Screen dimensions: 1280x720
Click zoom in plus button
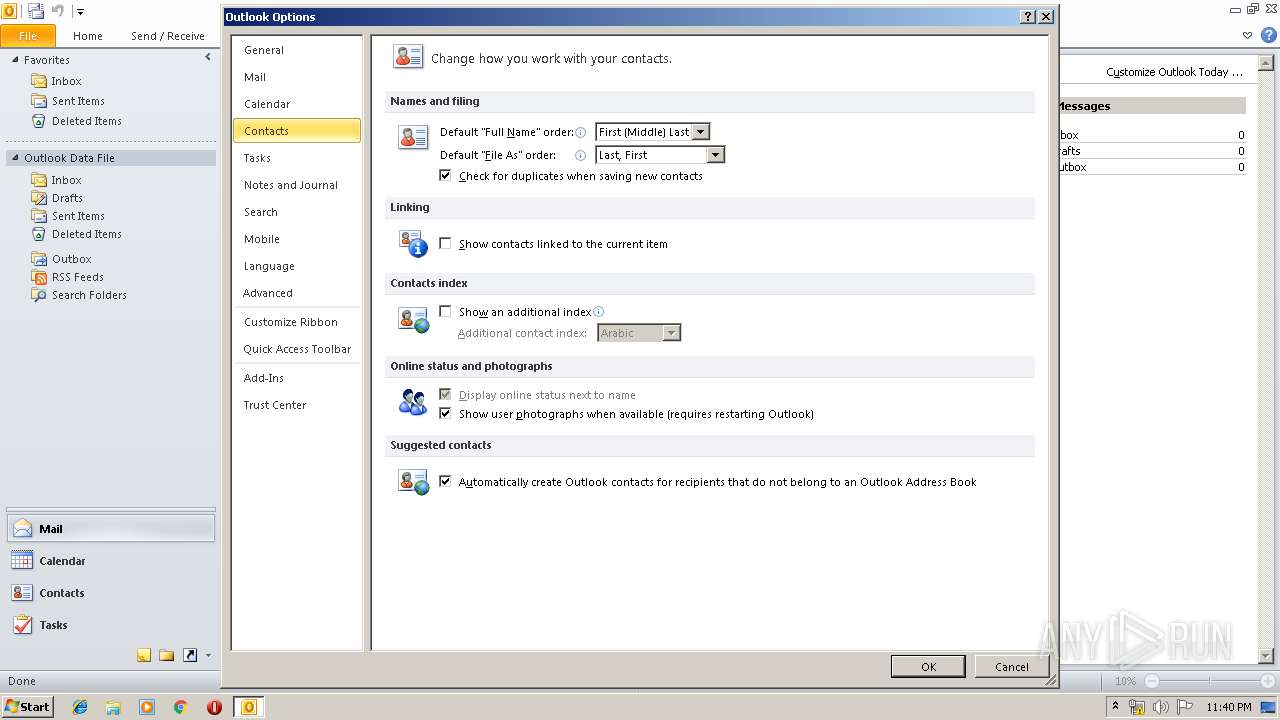tap(1267, 681)
